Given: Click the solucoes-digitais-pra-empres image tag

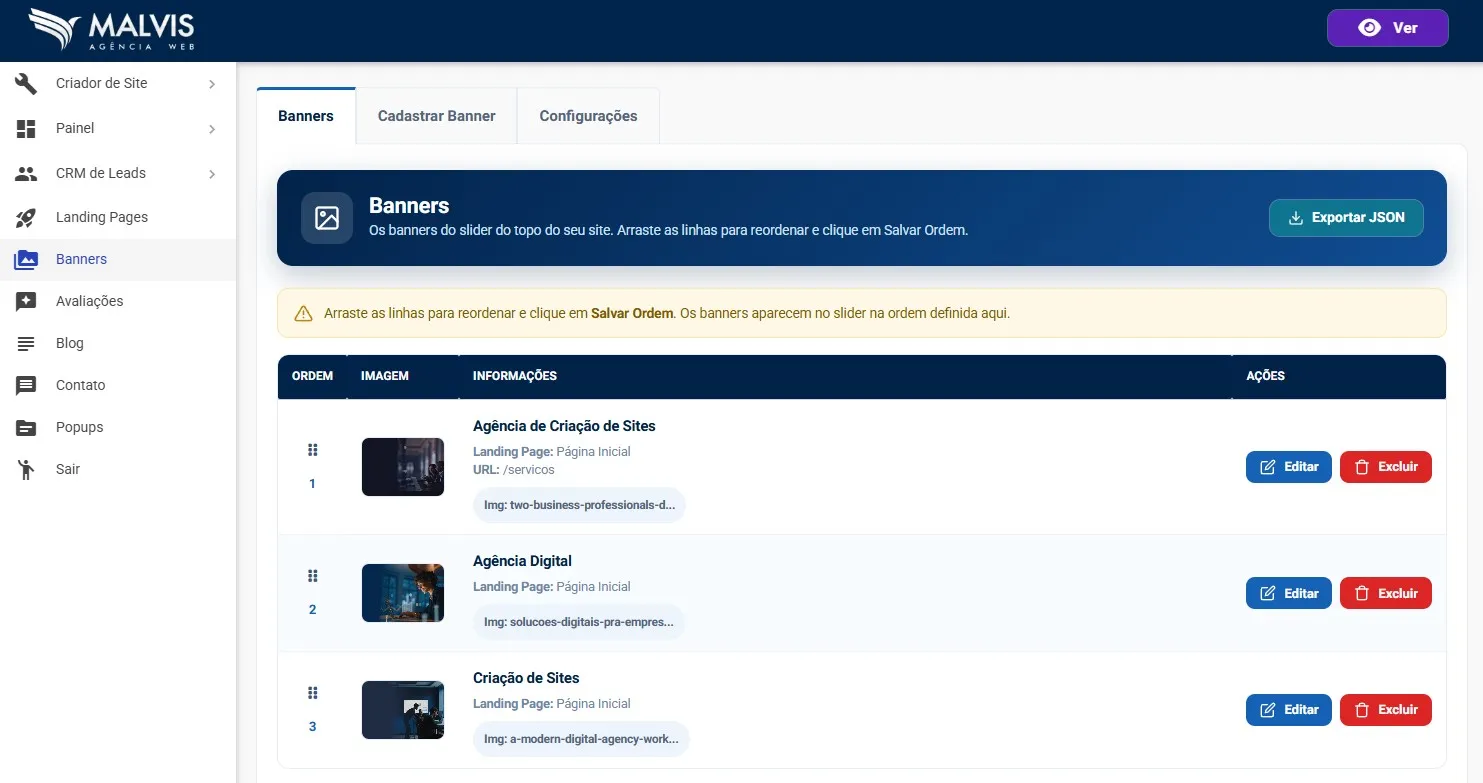Looking at the screenshot, I should [578, 622].
